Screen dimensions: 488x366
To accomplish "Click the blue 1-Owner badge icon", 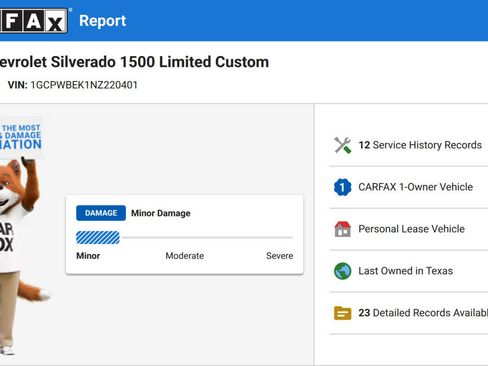I will [343, 187].
